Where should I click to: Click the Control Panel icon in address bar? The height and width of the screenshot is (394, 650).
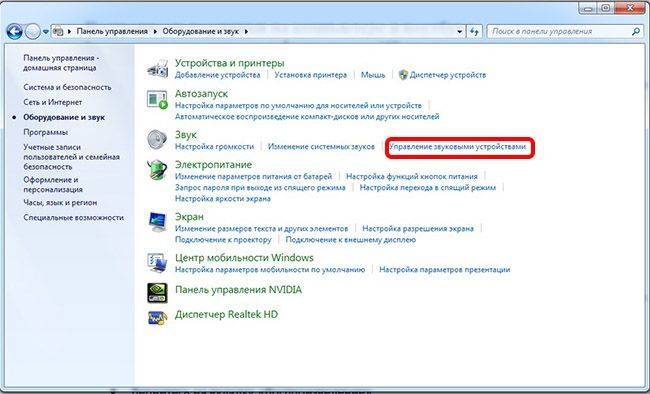coord(59,32)
